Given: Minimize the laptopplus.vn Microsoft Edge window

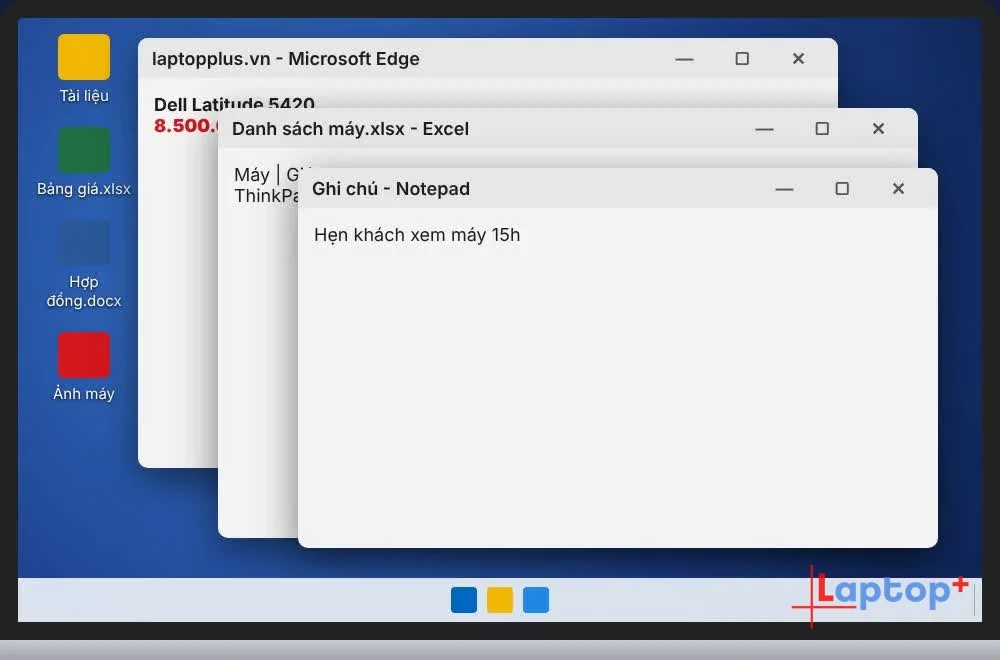Looking at the screenshot, I should point(684,59).
